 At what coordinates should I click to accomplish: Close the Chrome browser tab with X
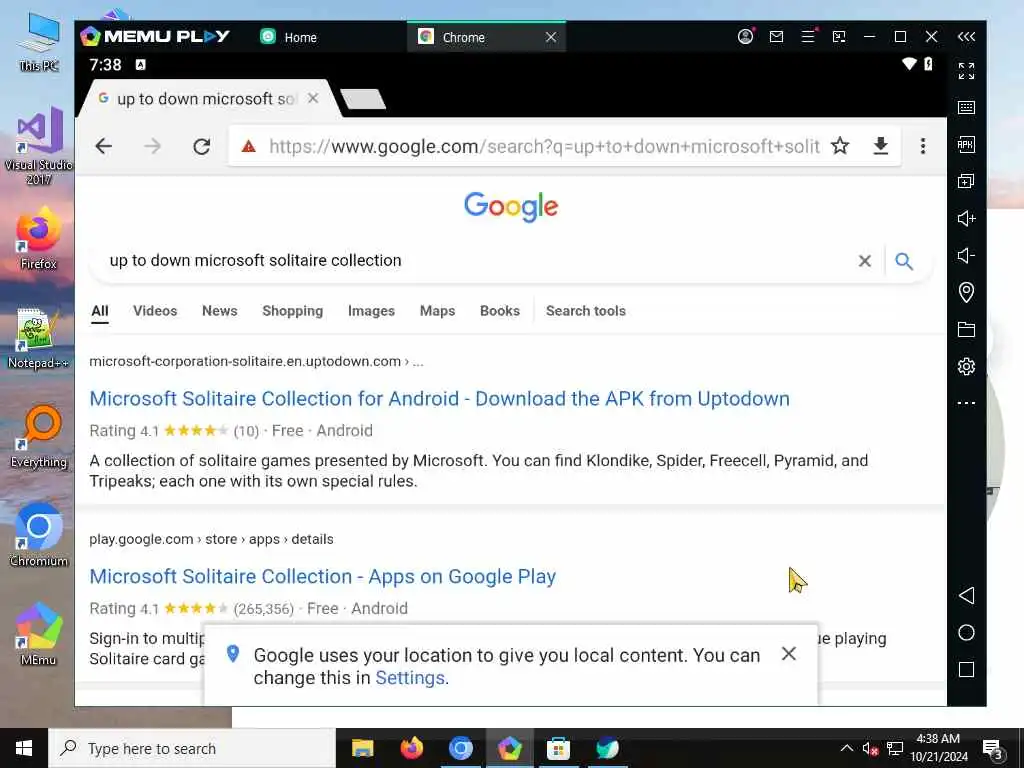point(313,98)
